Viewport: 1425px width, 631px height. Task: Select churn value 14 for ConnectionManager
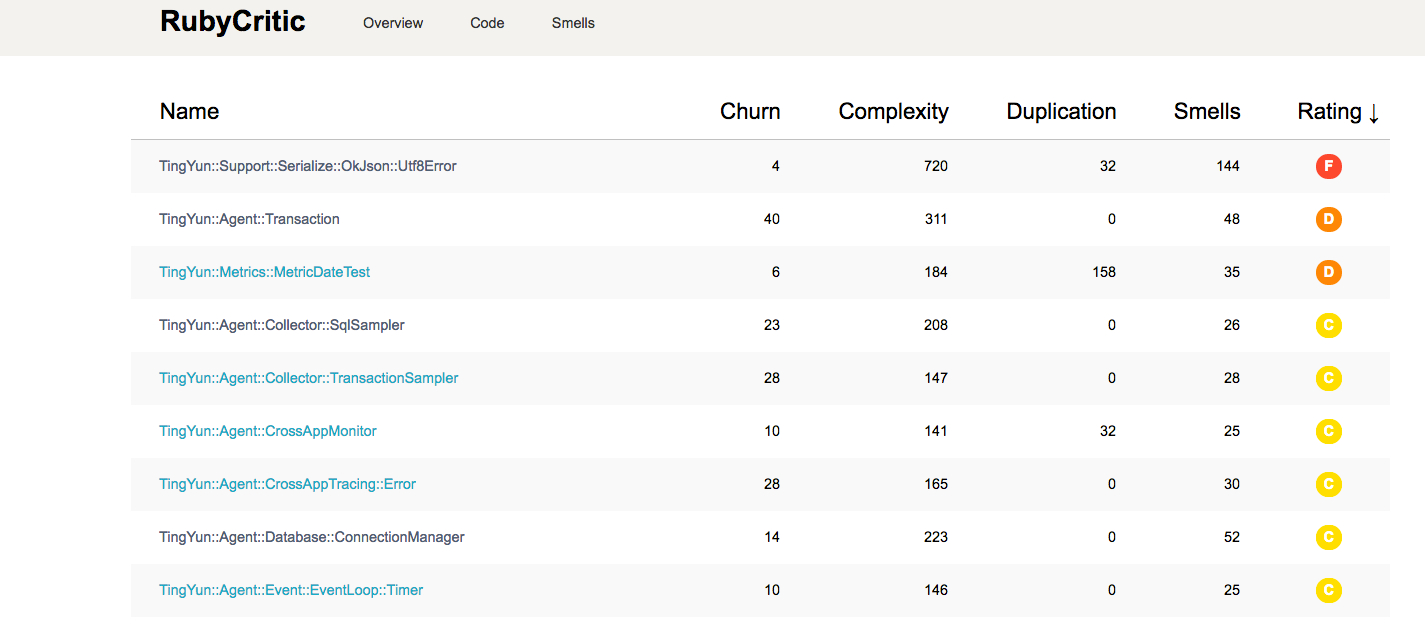pos(772,537)
